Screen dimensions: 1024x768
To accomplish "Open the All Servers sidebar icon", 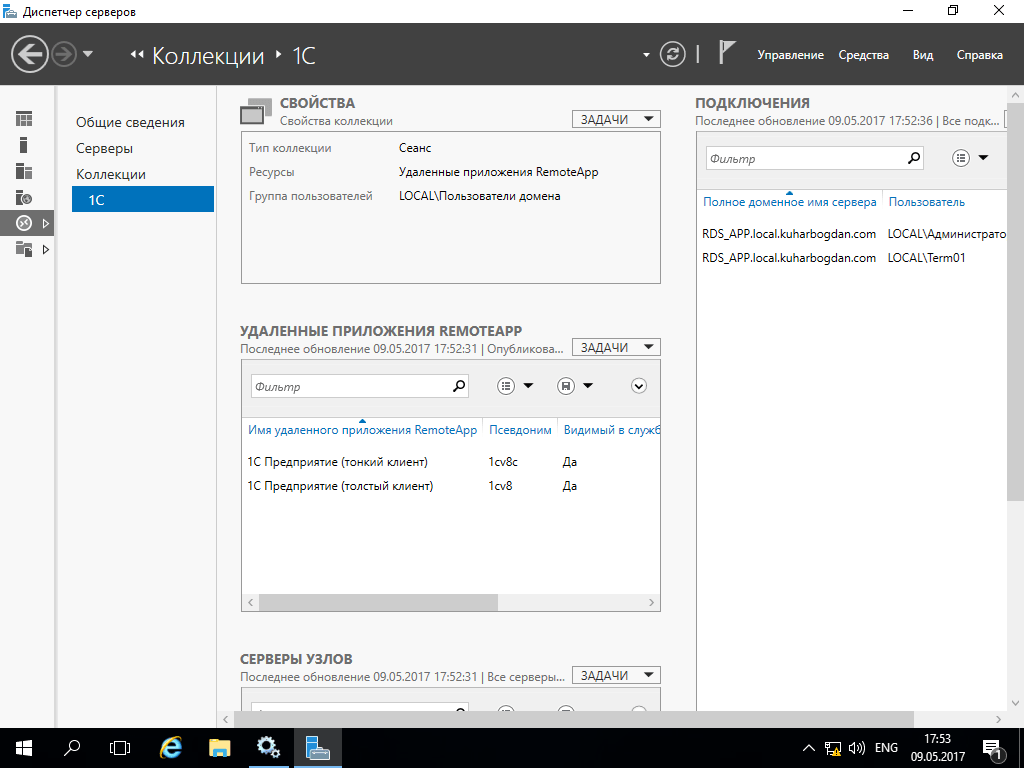I will [x=24, y=171].
